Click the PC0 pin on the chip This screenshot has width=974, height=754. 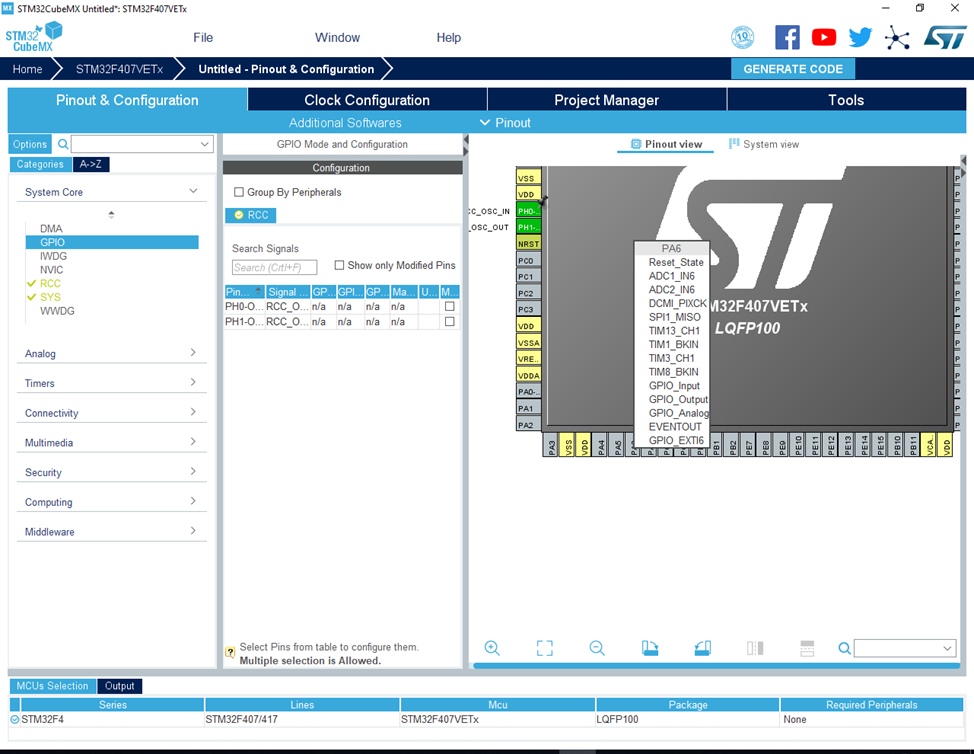click(528, 260)
